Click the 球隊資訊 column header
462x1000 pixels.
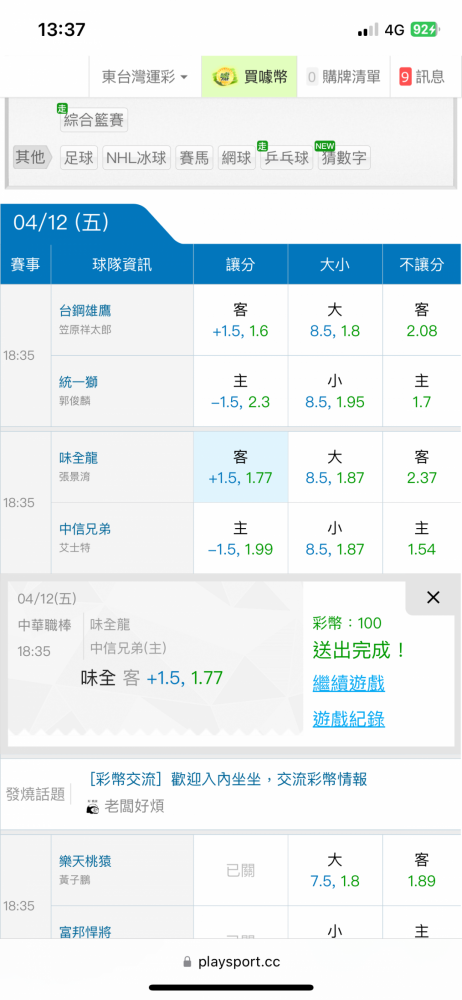[x=123, y=265]
